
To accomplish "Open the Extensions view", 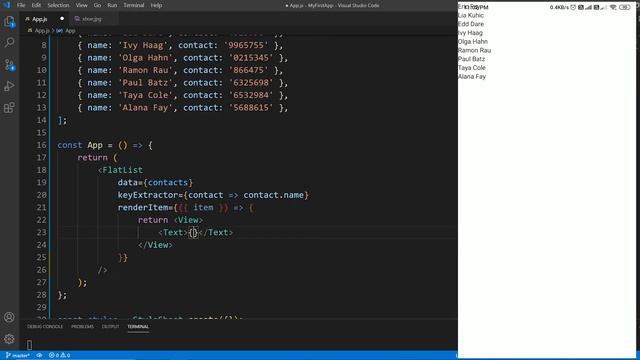I will point(9,108).
